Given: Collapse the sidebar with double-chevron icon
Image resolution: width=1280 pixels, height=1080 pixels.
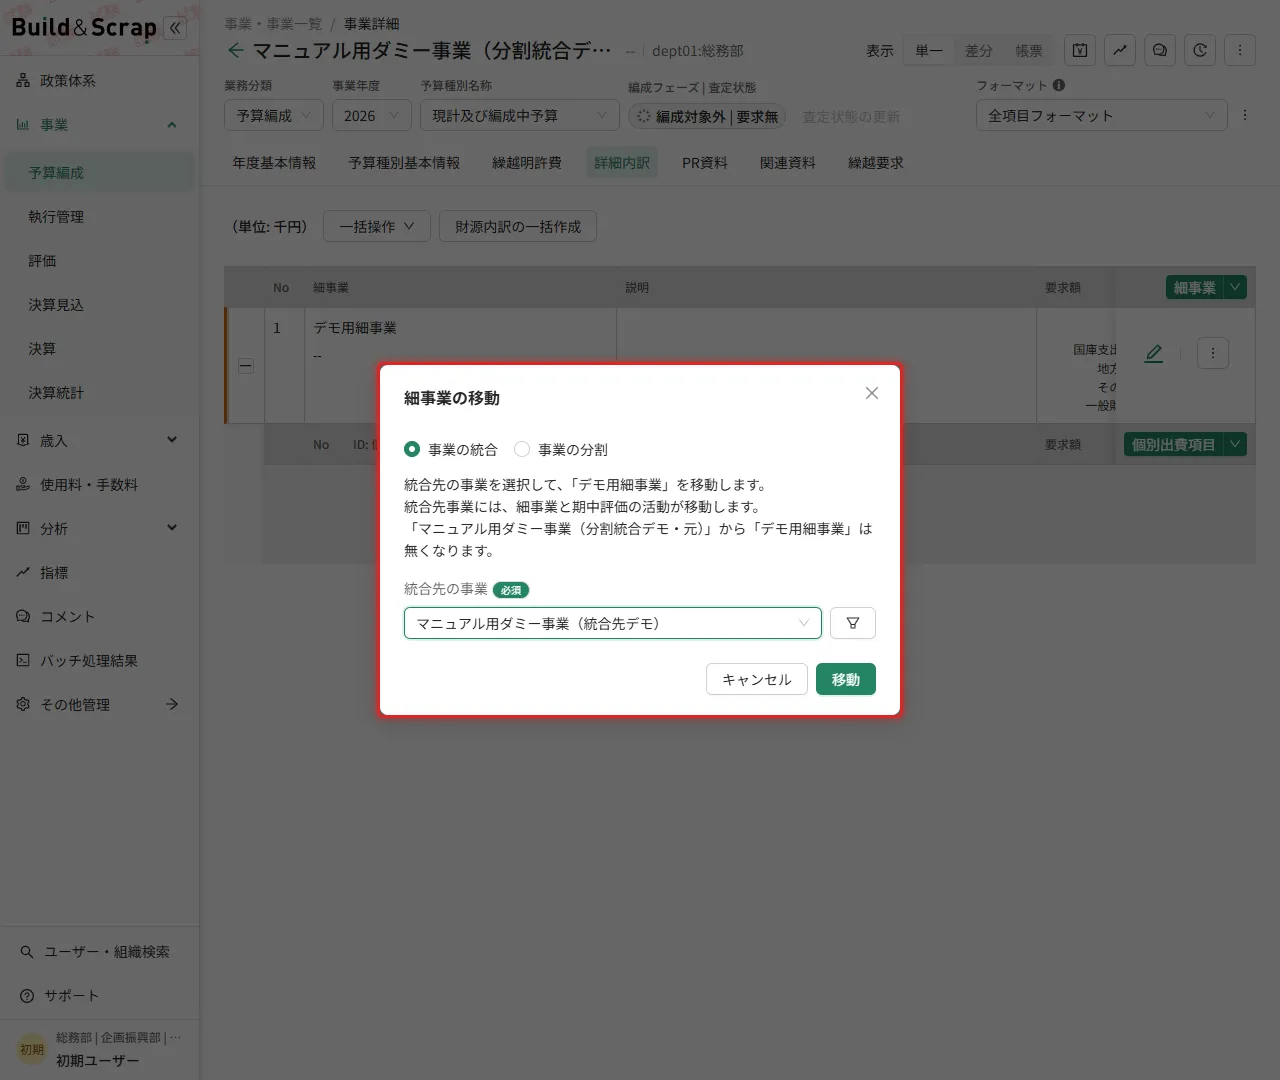Looking at the screenshot, I should (x=176, y=28).
